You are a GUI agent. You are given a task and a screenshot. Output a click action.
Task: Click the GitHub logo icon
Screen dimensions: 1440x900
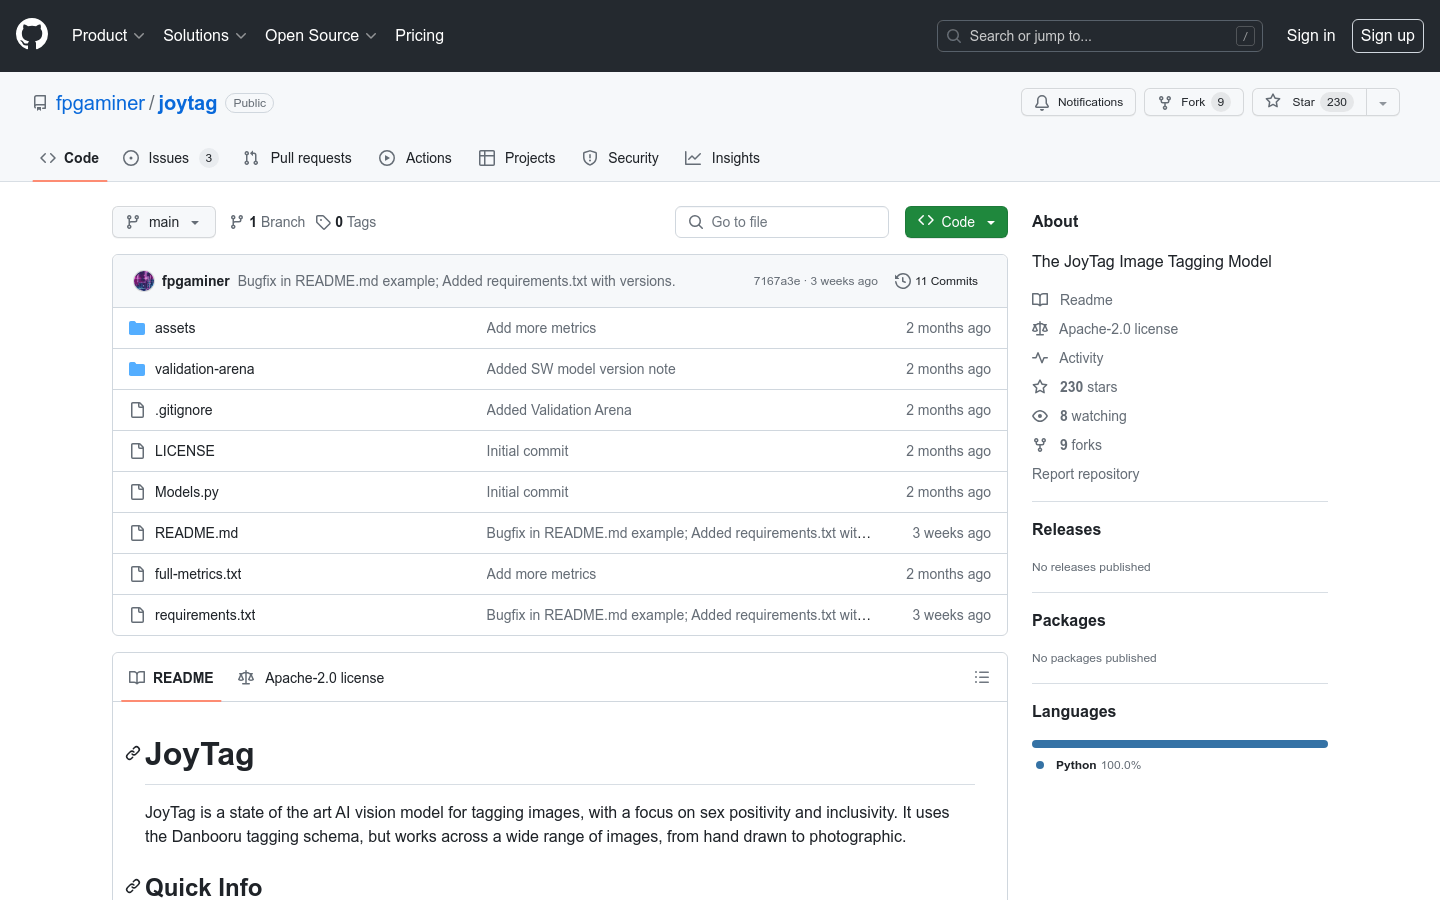pyautogui.click(x=32, y=35)
